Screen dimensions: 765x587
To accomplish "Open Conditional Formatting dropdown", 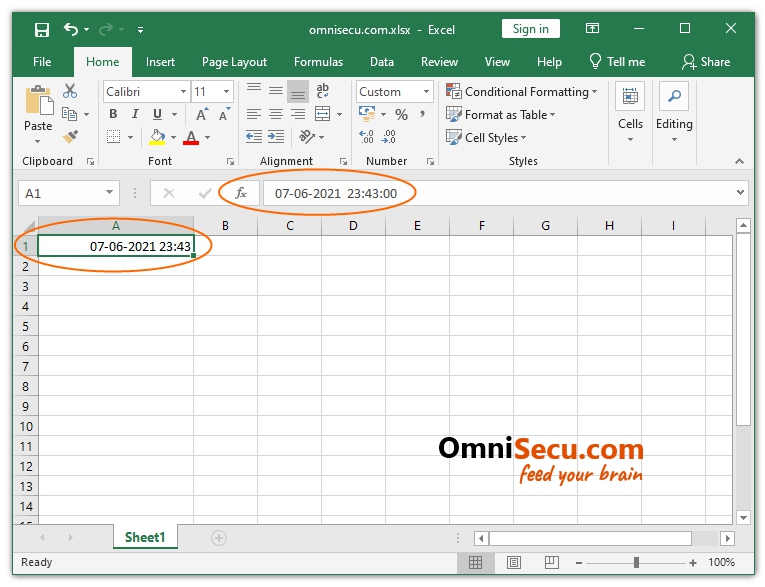I will (522, 92).
